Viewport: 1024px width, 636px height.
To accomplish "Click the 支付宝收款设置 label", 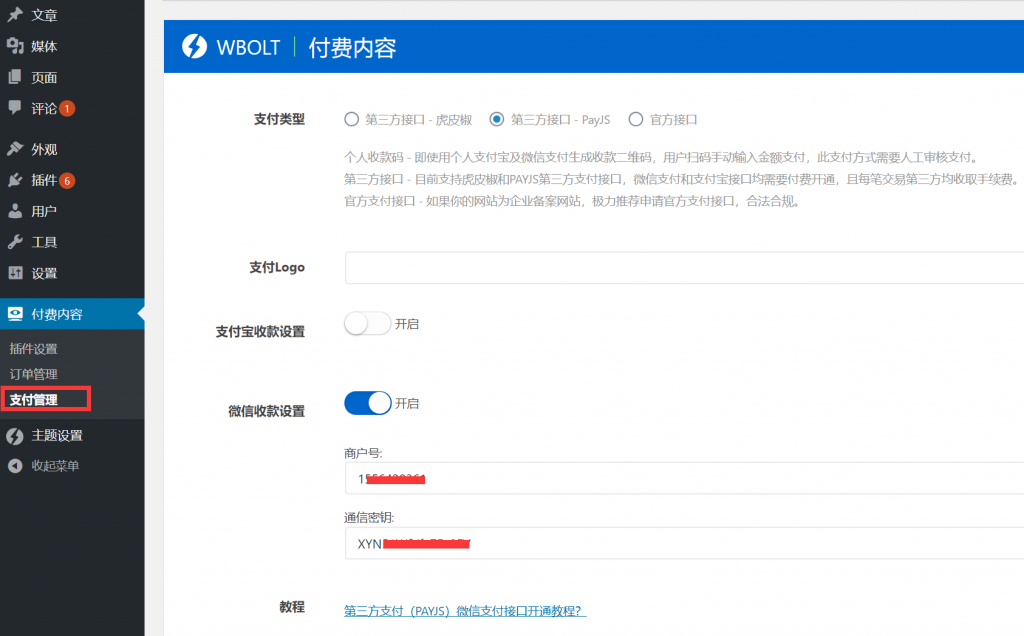I will coord(260,332).
